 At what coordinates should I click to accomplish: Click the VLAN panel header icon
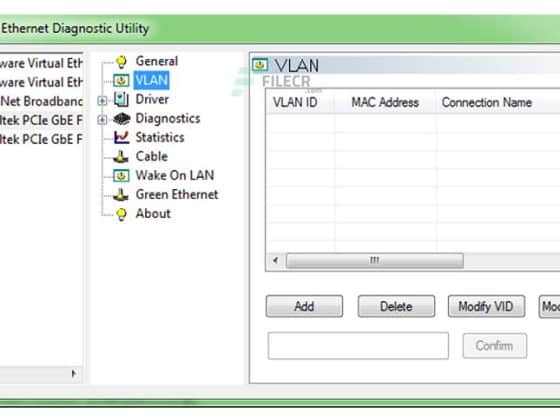pyautogui.click(x=260, y=65)
